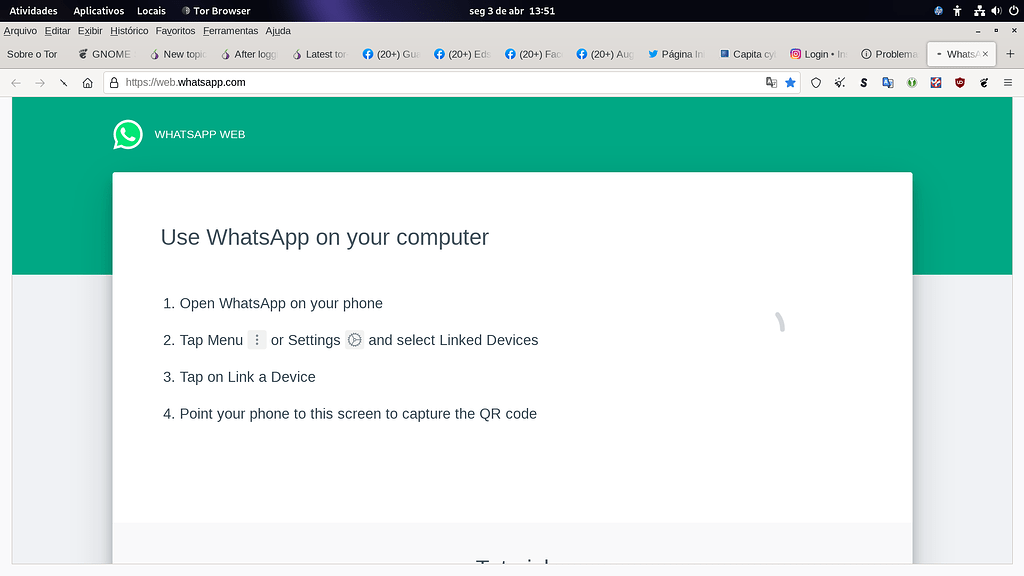
Task: Open the NoScript S extension icon
Action: click(x=864, y=83)
